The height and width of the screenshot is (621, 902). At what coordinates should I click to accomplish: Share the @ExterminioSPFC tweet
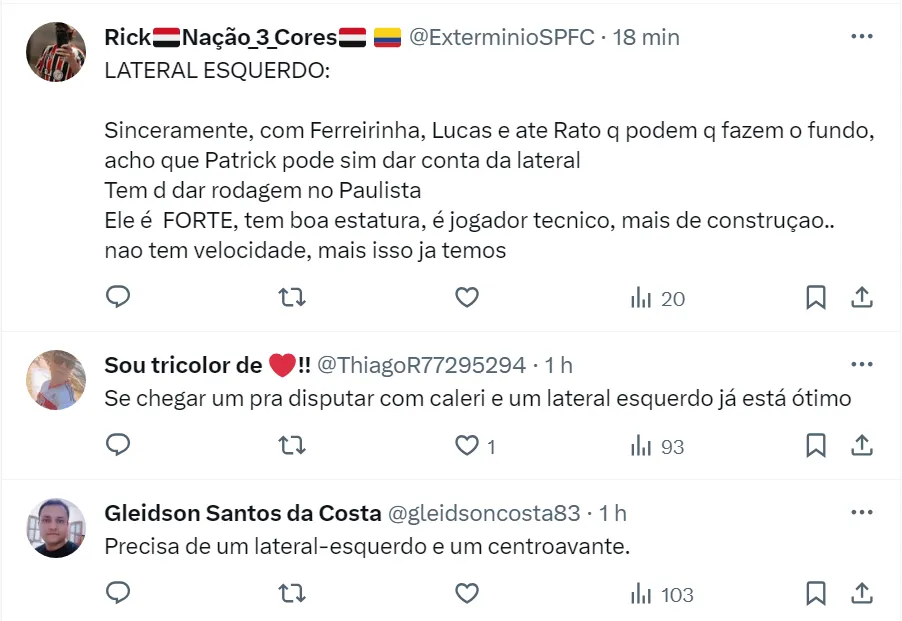(862, 297)
